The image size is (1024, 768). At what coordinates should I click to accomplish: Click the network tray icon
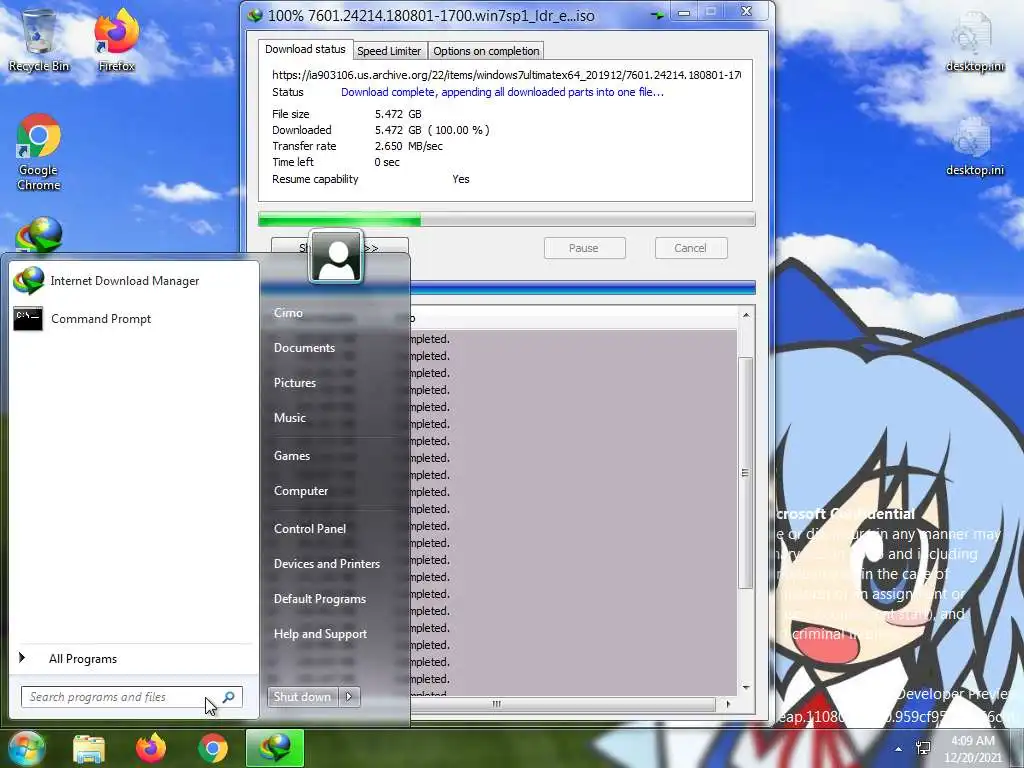coord(923,748)
